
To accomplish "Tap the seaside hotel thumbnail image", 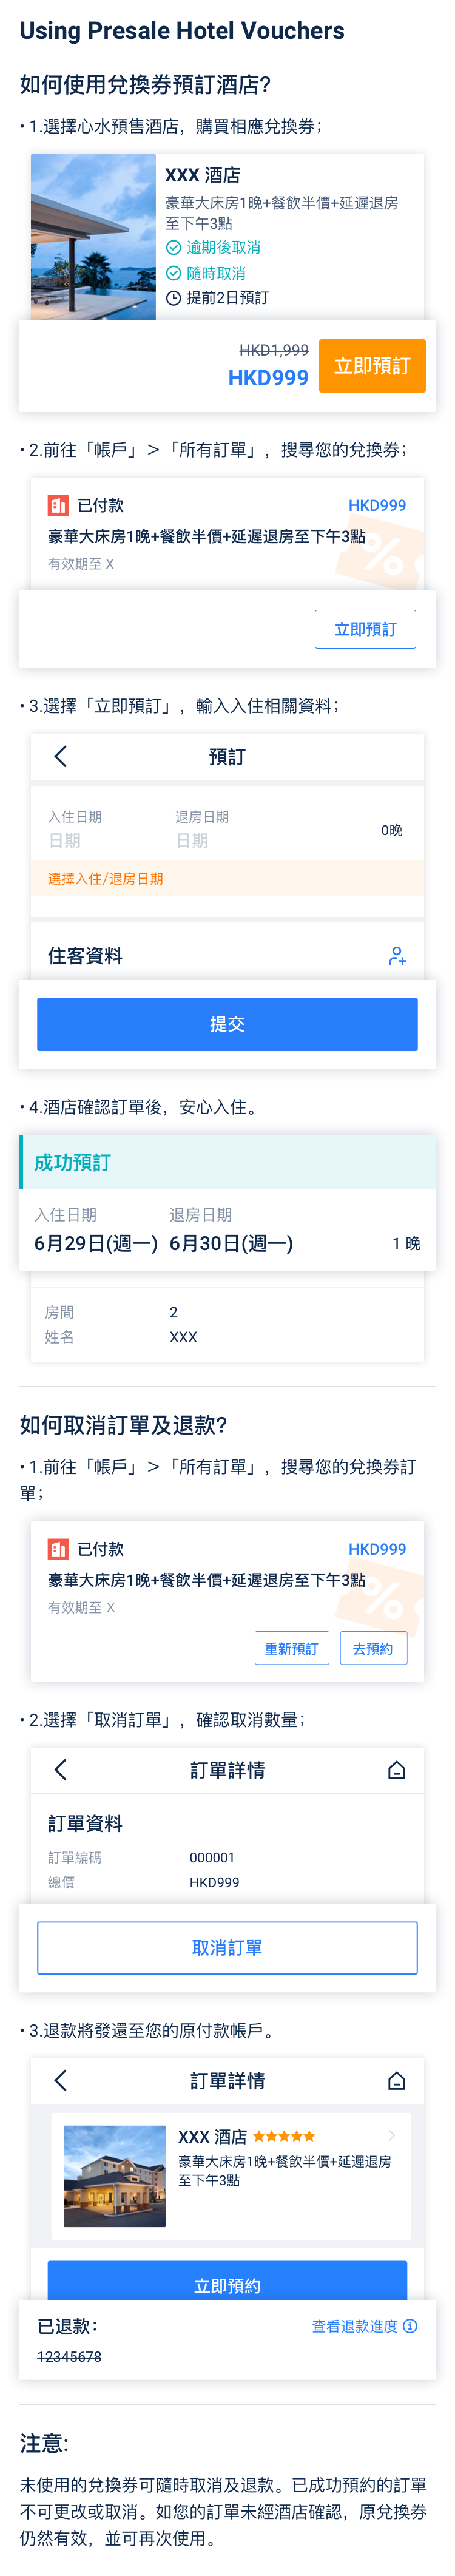I will coord(93,237).
